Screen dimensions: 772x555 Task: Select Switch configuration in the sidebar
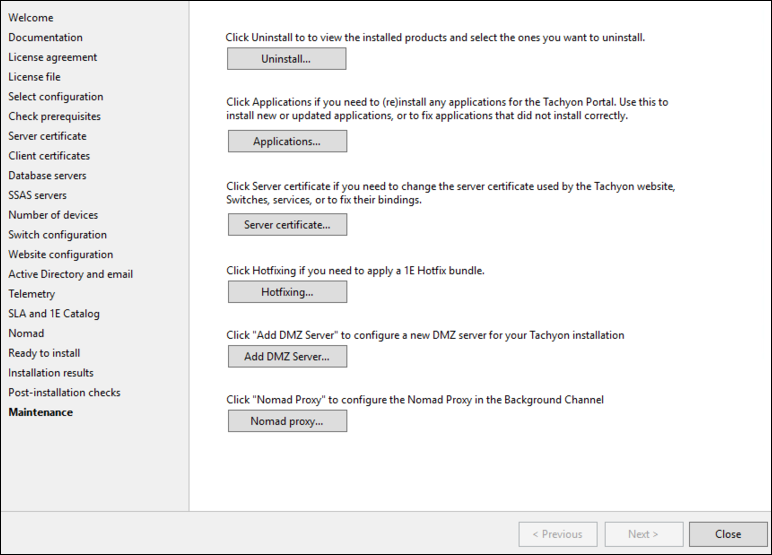pos(57,235)
